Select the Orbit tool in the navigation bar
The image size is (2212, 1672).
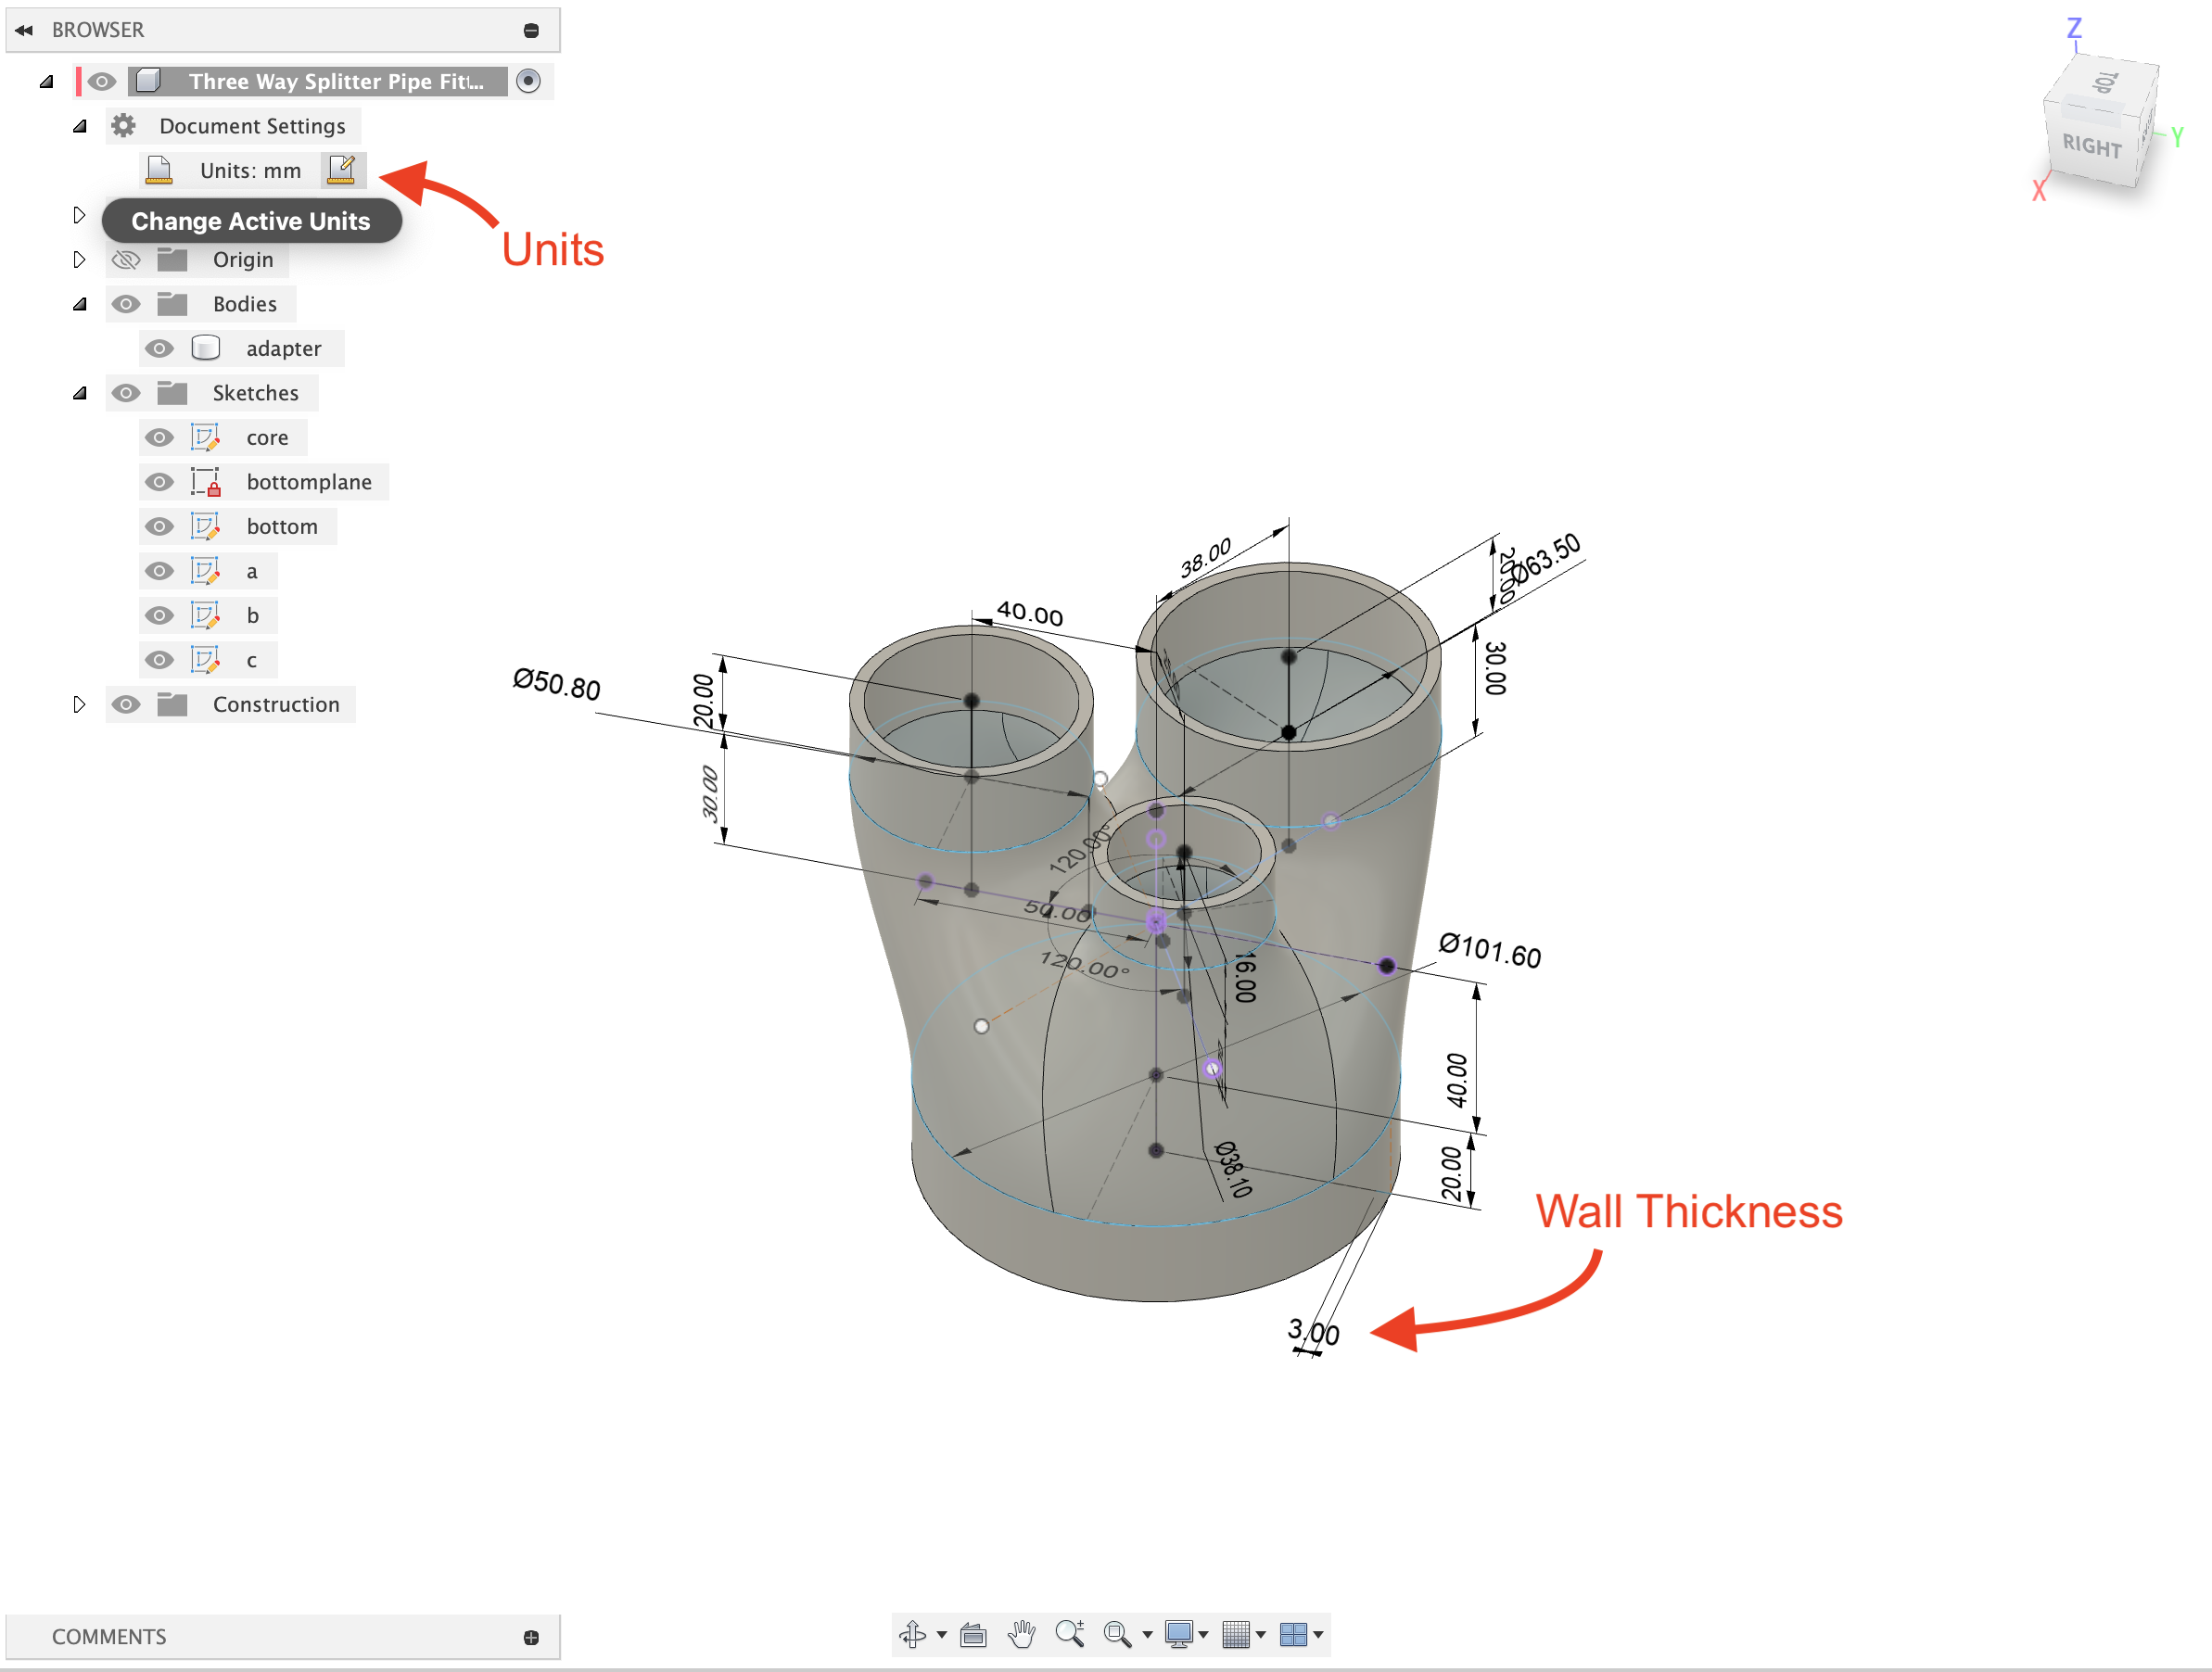tap(913, 1635)
